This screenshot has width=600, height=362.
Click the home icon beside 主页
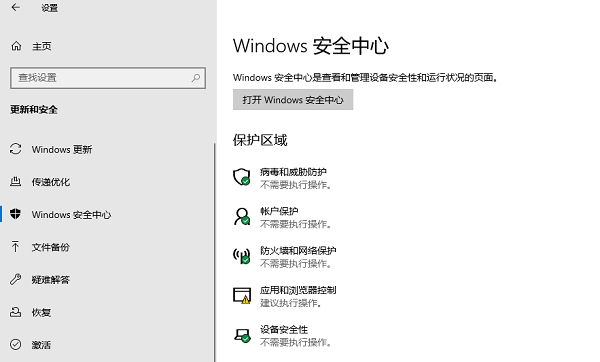coord(16,46)
